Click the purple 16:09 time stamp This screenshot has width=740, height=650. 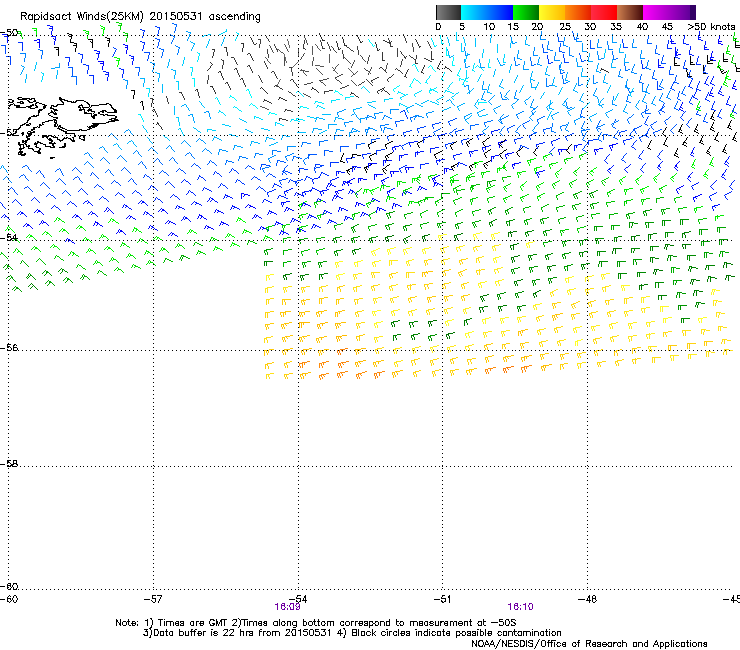coord(287,607)
